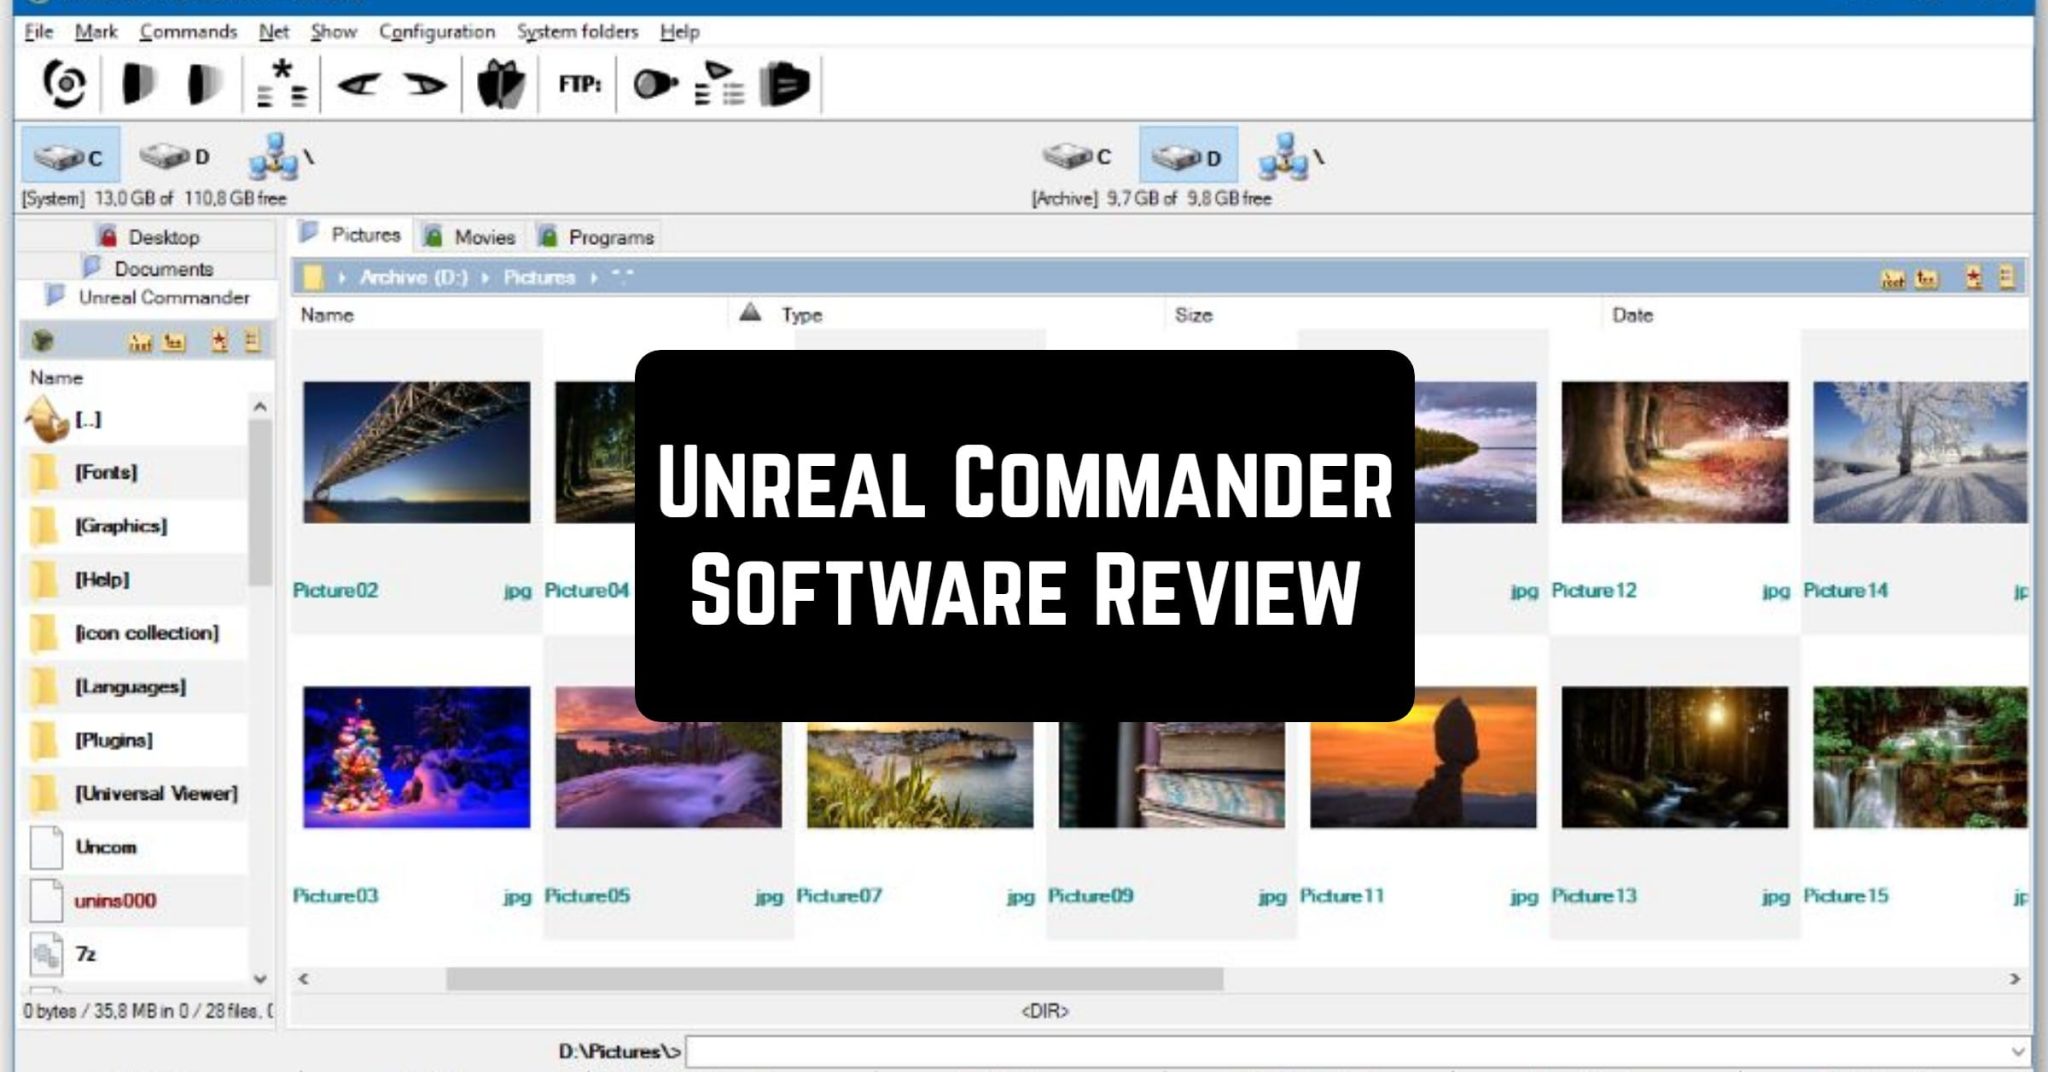Select drive C in right panel
The image size is (2048, 1072).
coord(1076,156)
